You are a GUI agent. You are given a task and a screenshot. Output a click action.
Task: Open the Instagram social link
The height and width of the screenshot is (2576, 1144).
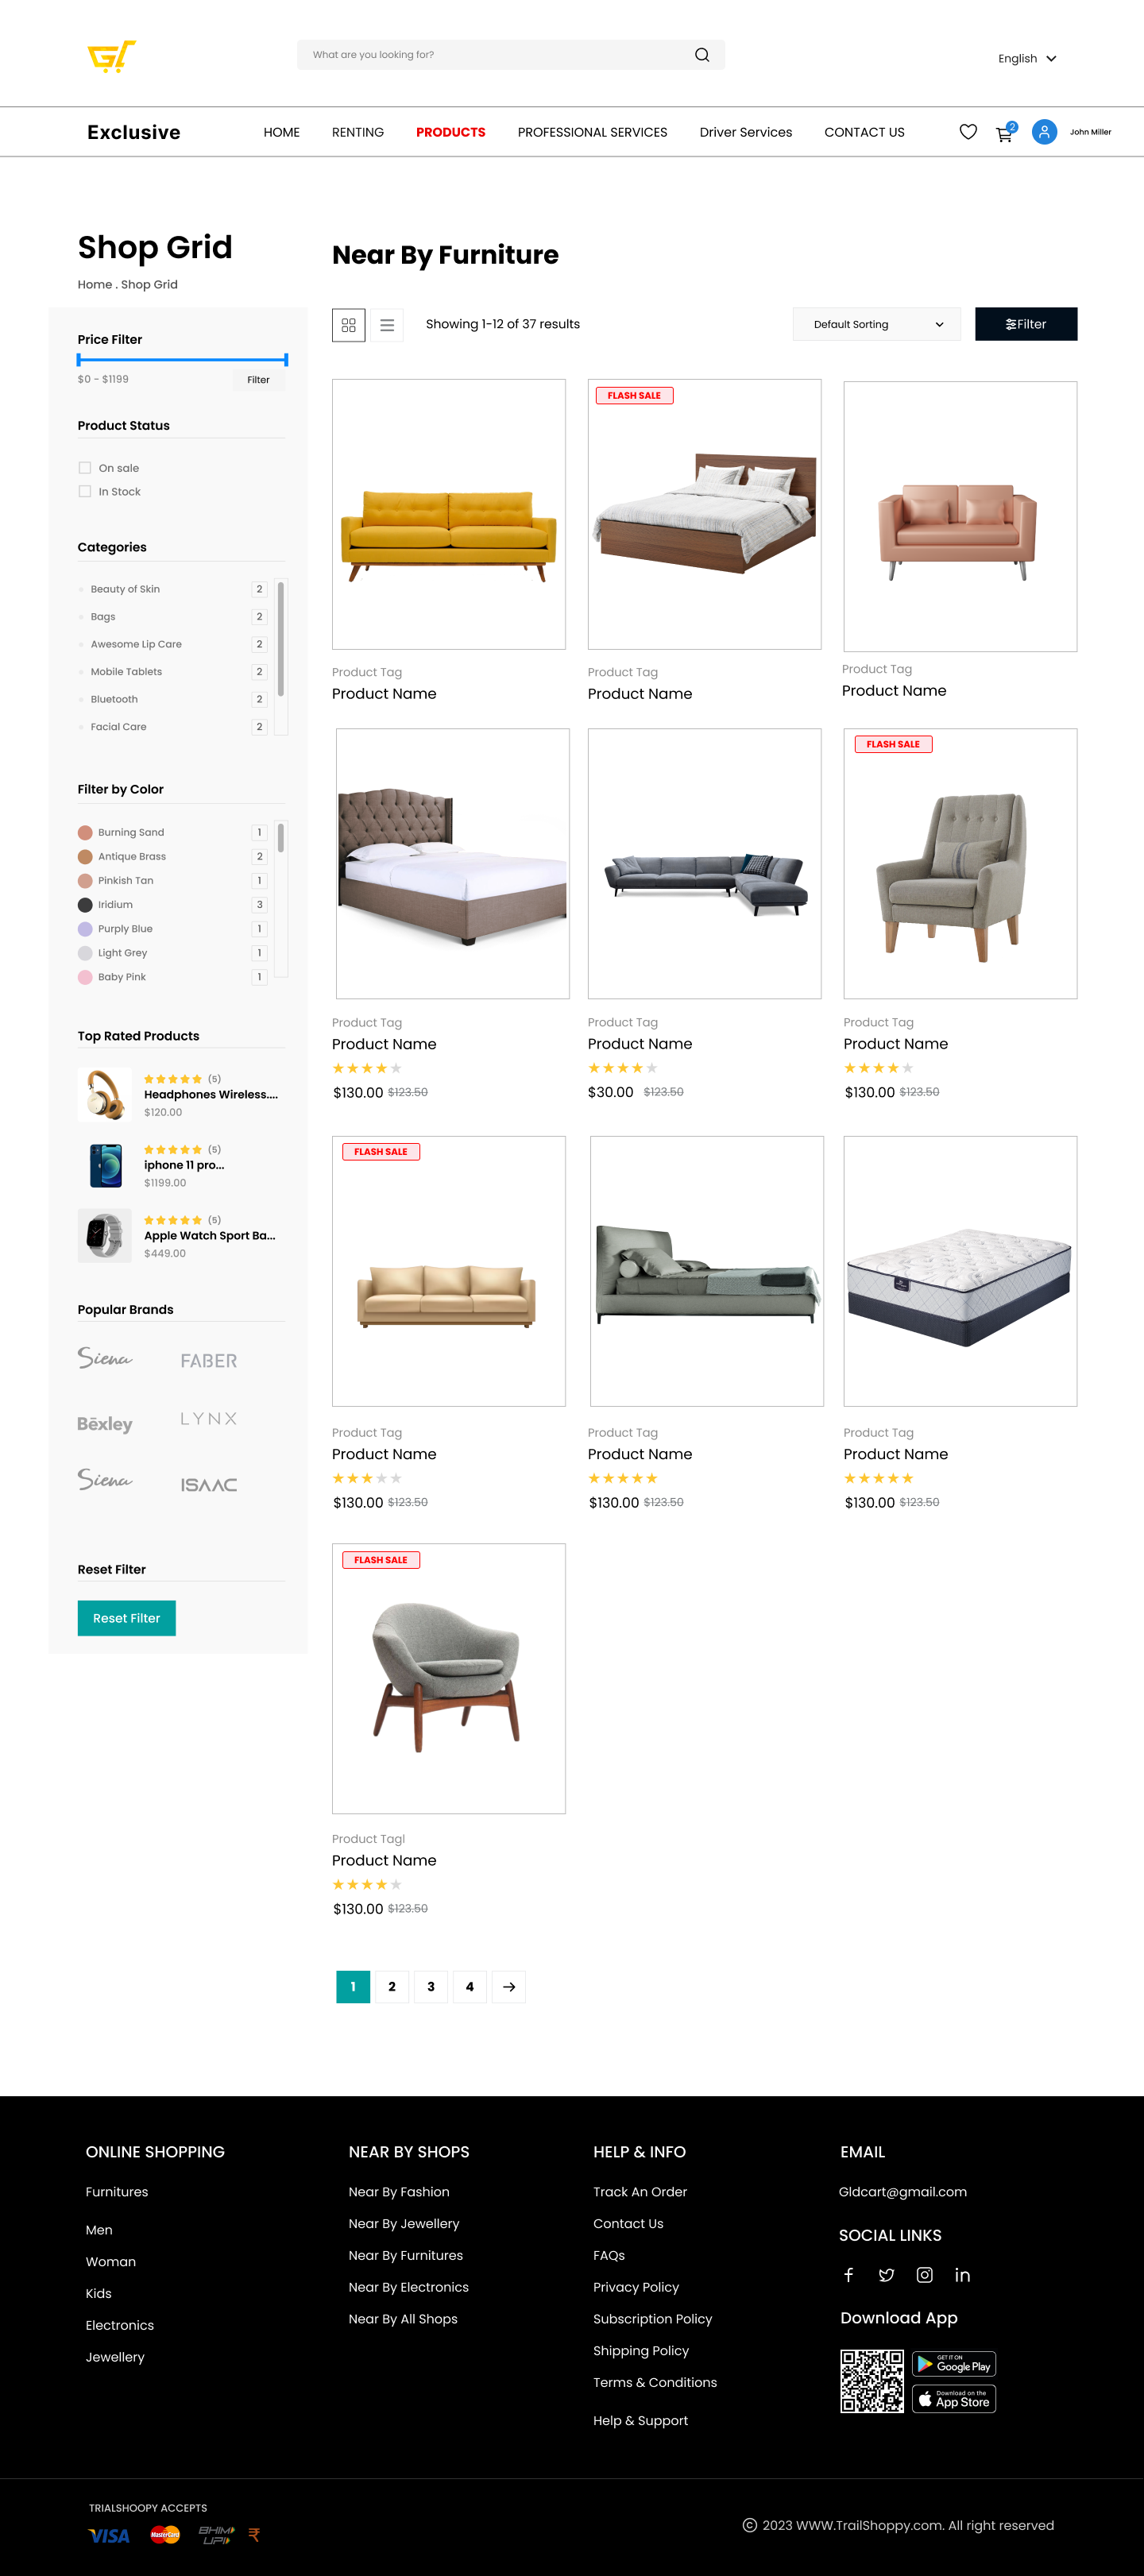coord(925,2275)
